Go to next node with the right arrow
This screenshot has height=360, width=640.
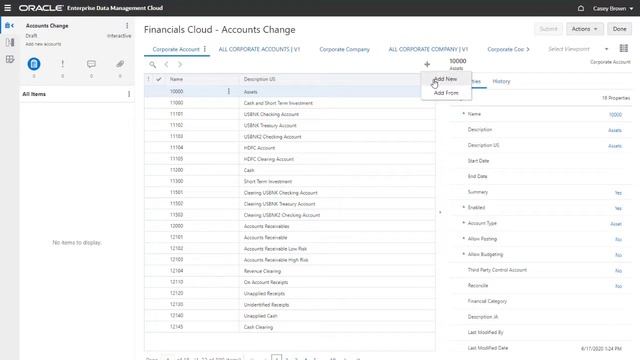(180, 64)
